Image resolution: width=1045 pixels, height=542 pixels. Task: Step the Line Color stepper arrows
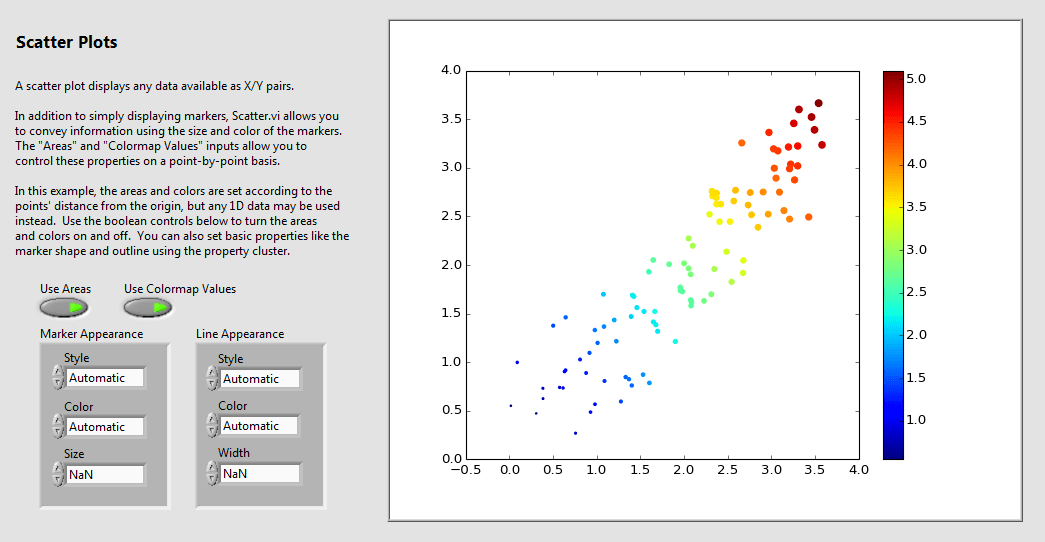click(213, 425)
